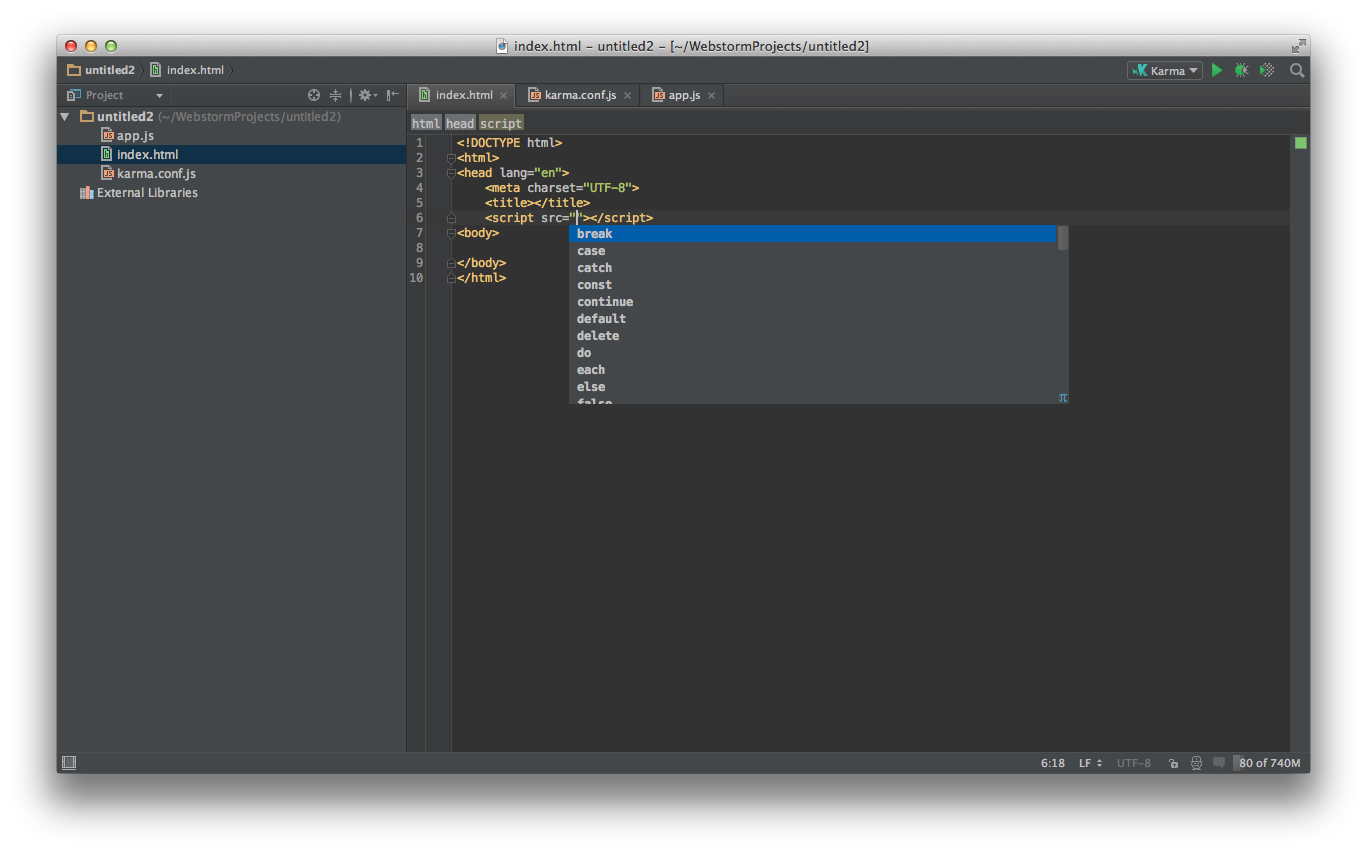This screenshot has height=852, width=1367.
Task: Close the index.html tab
Action: pos(504,96)
